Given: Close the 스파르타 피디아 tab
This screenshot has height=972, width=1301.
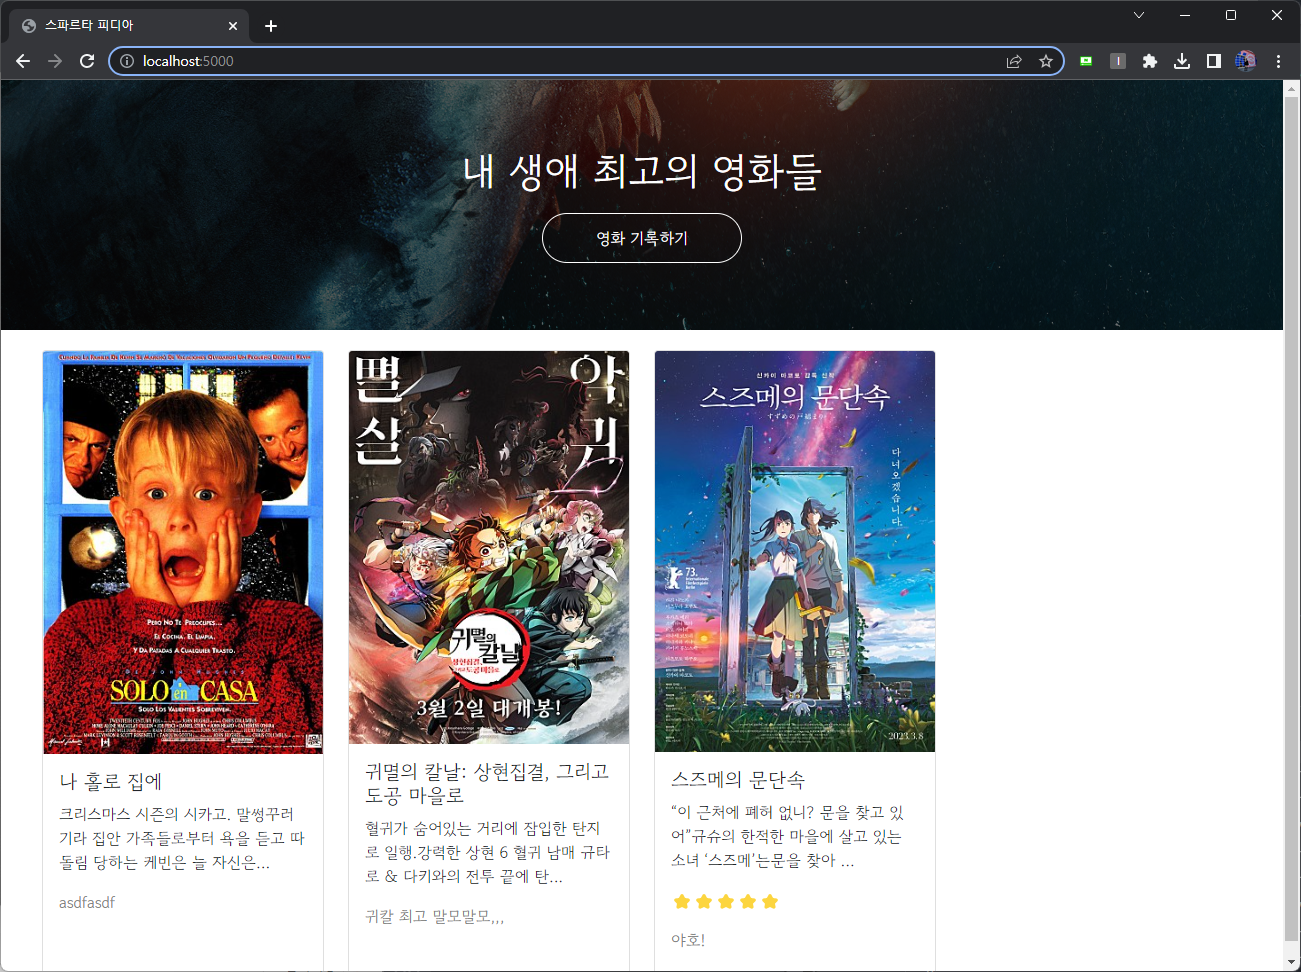Looking at the screenshot, I should coord(233,26).
